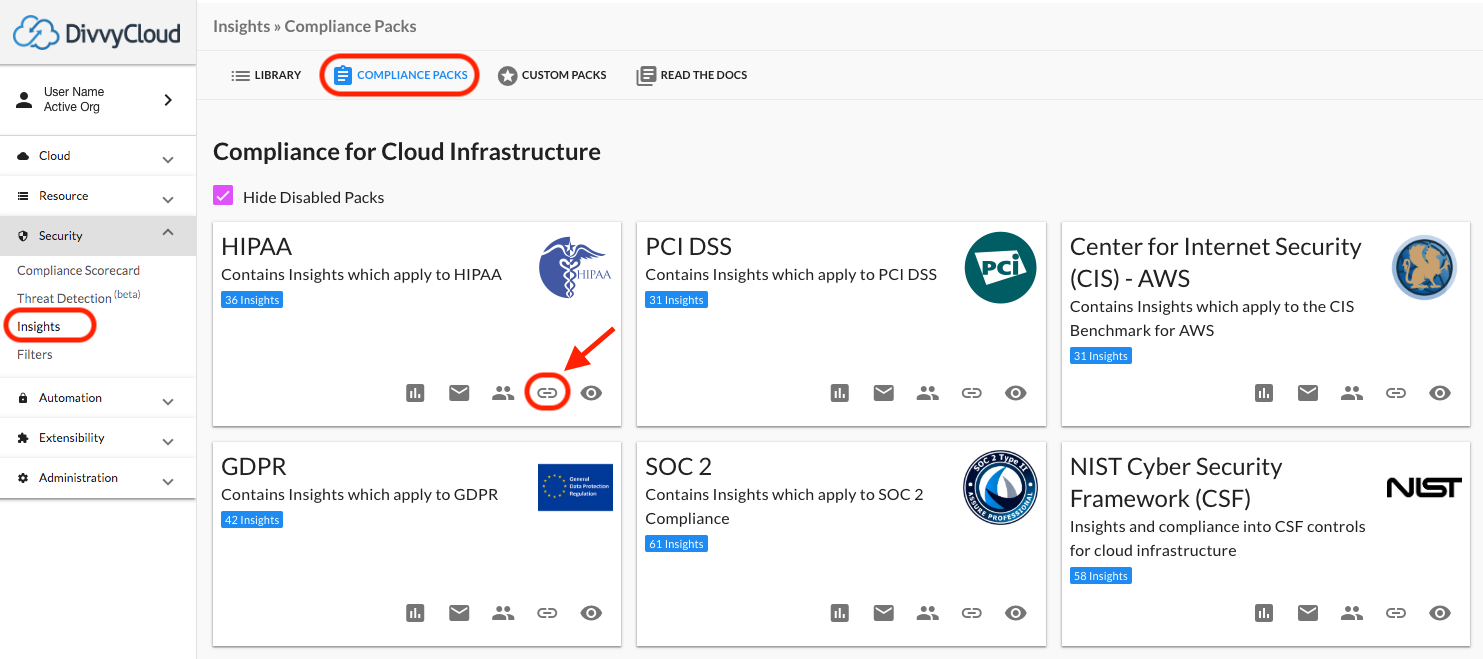Click HIPAA pack people group icon
This screenshot has height=659, width=1483.
tap(503, 393)
